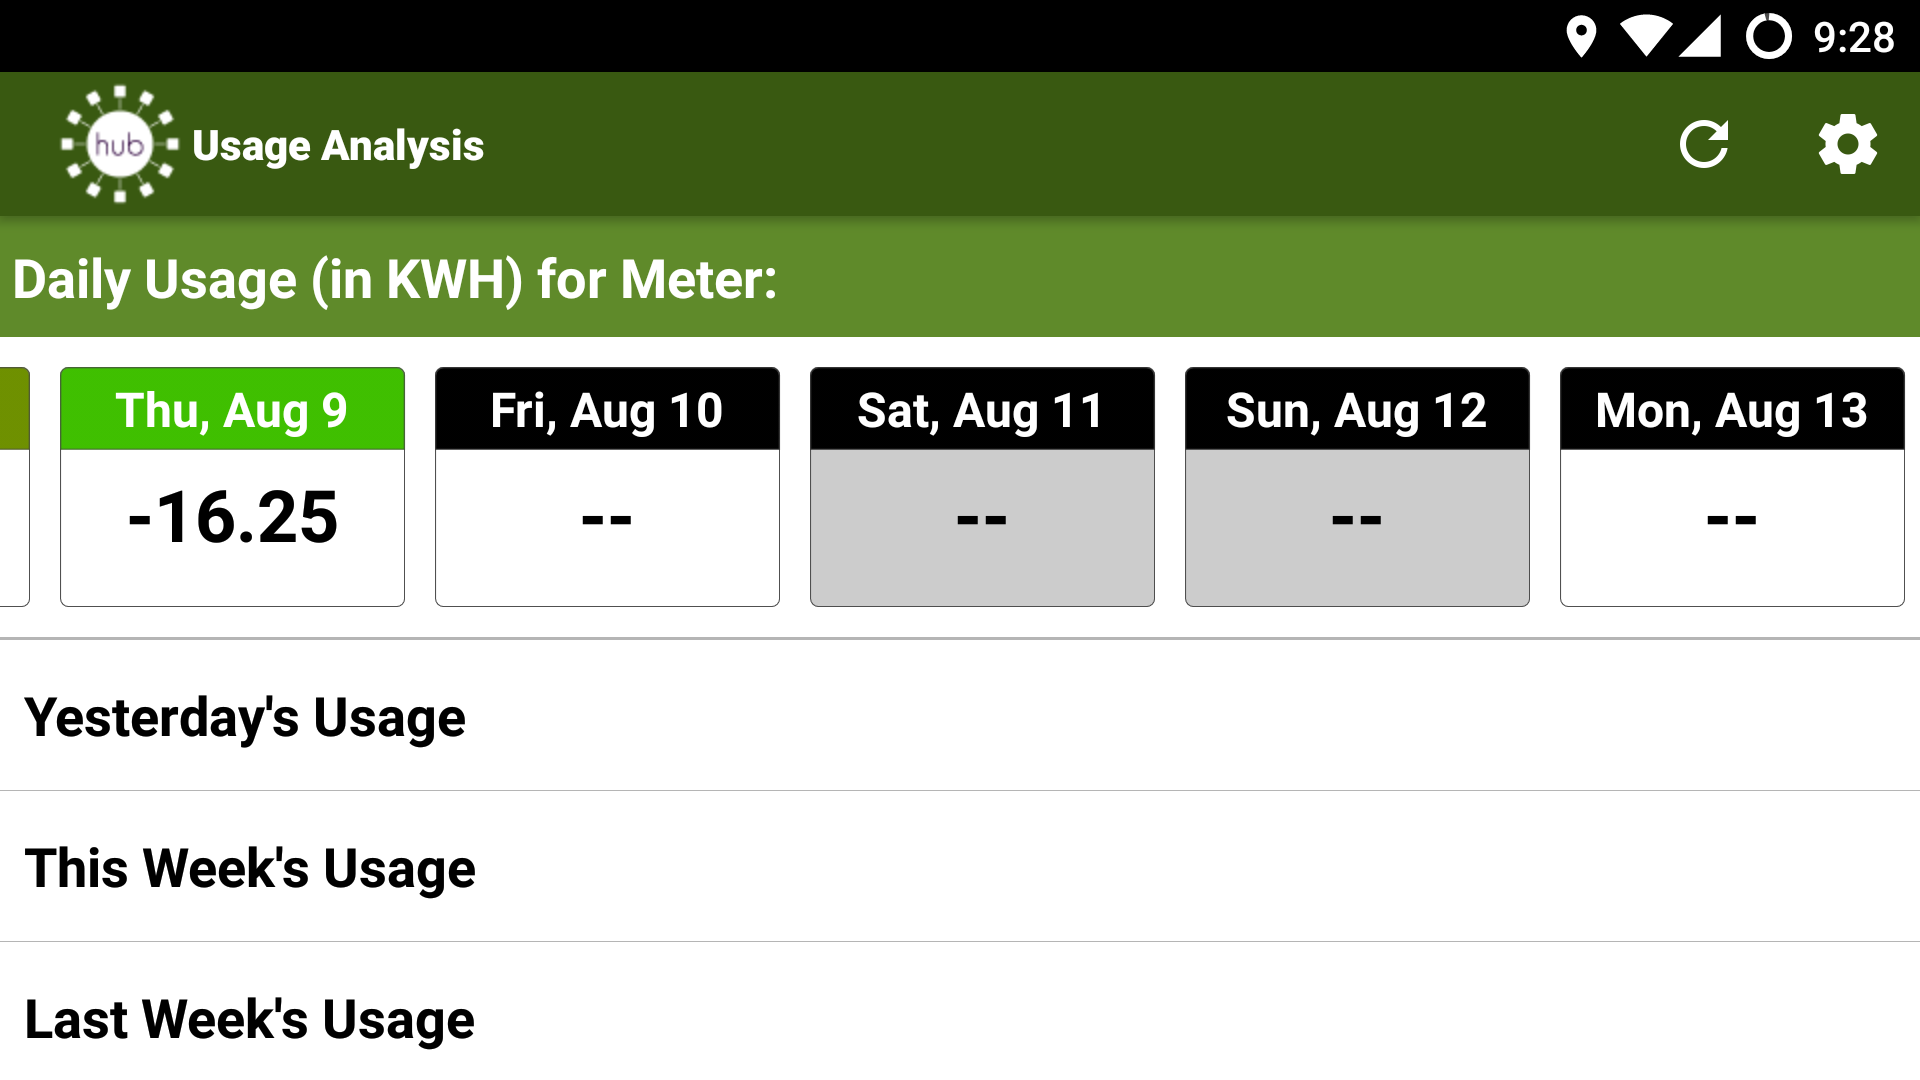Select the Fri, Aug 10 day card
The height and width of the screenshot is (1080, 1920).
point(607,487)
